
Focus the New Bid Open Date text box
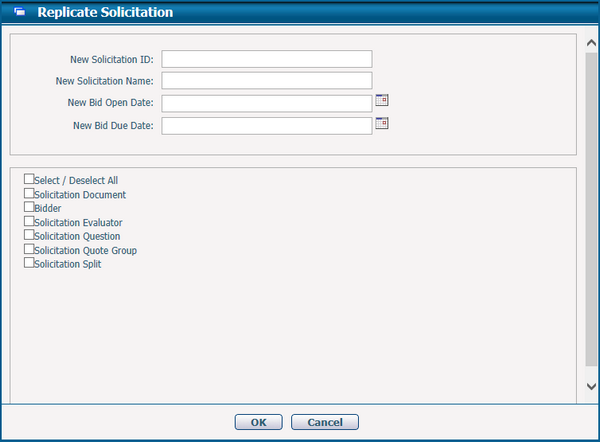tap(267, 103)
